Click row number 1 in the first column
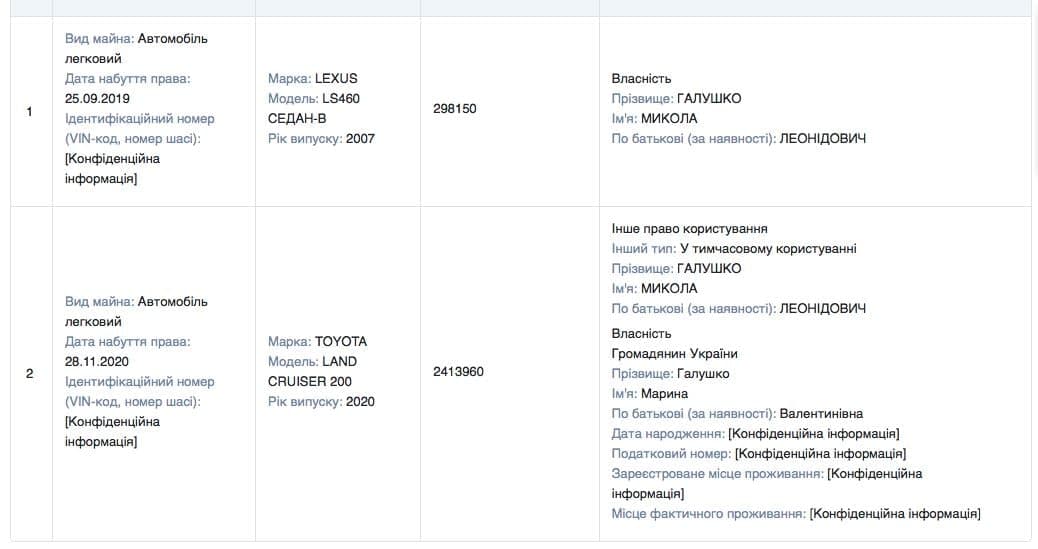The image size is (1038, 549). click(x=29, y=111)
